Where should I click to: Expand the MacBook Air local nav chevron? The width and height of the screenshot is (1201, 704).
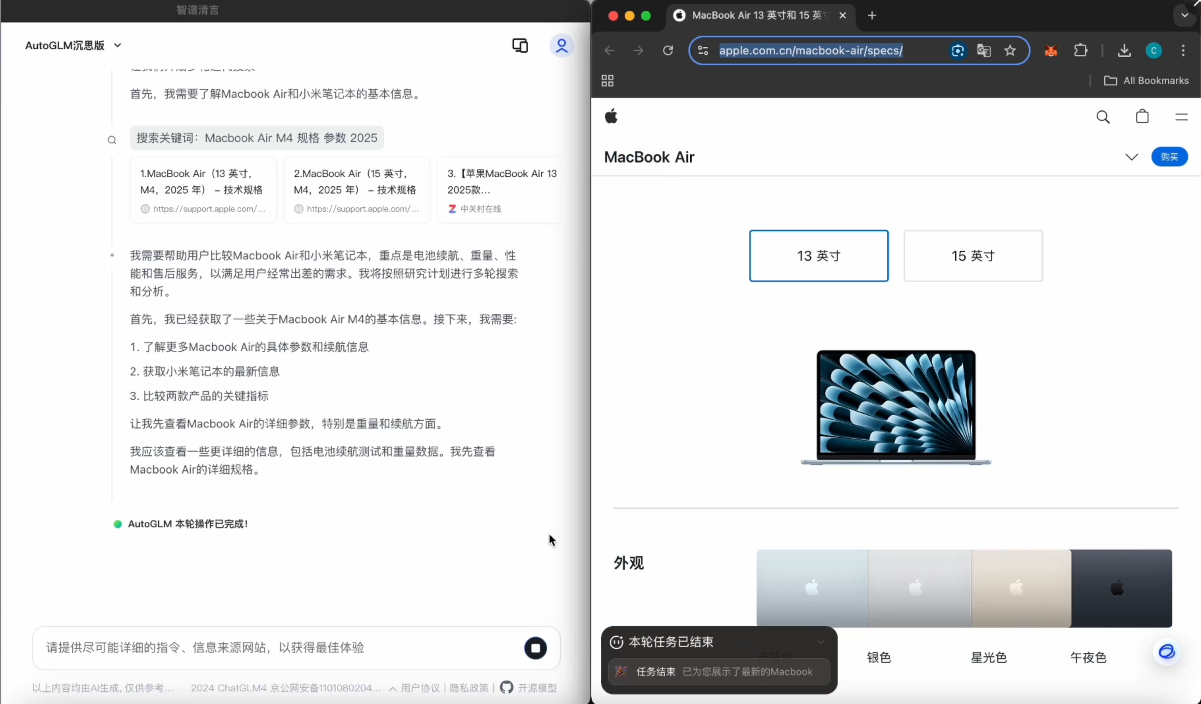1131,157
